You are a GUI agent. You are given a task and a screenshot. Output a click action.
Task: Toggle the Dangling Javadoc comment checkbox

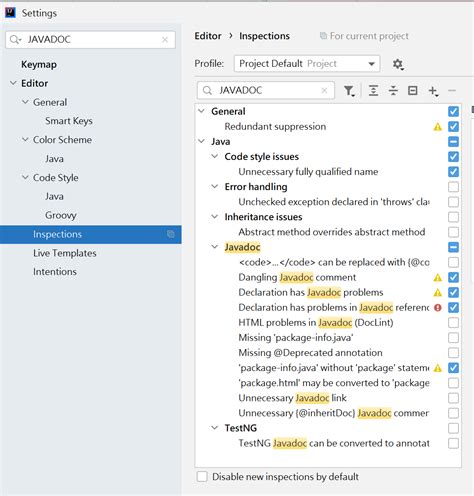pos(453,277)
